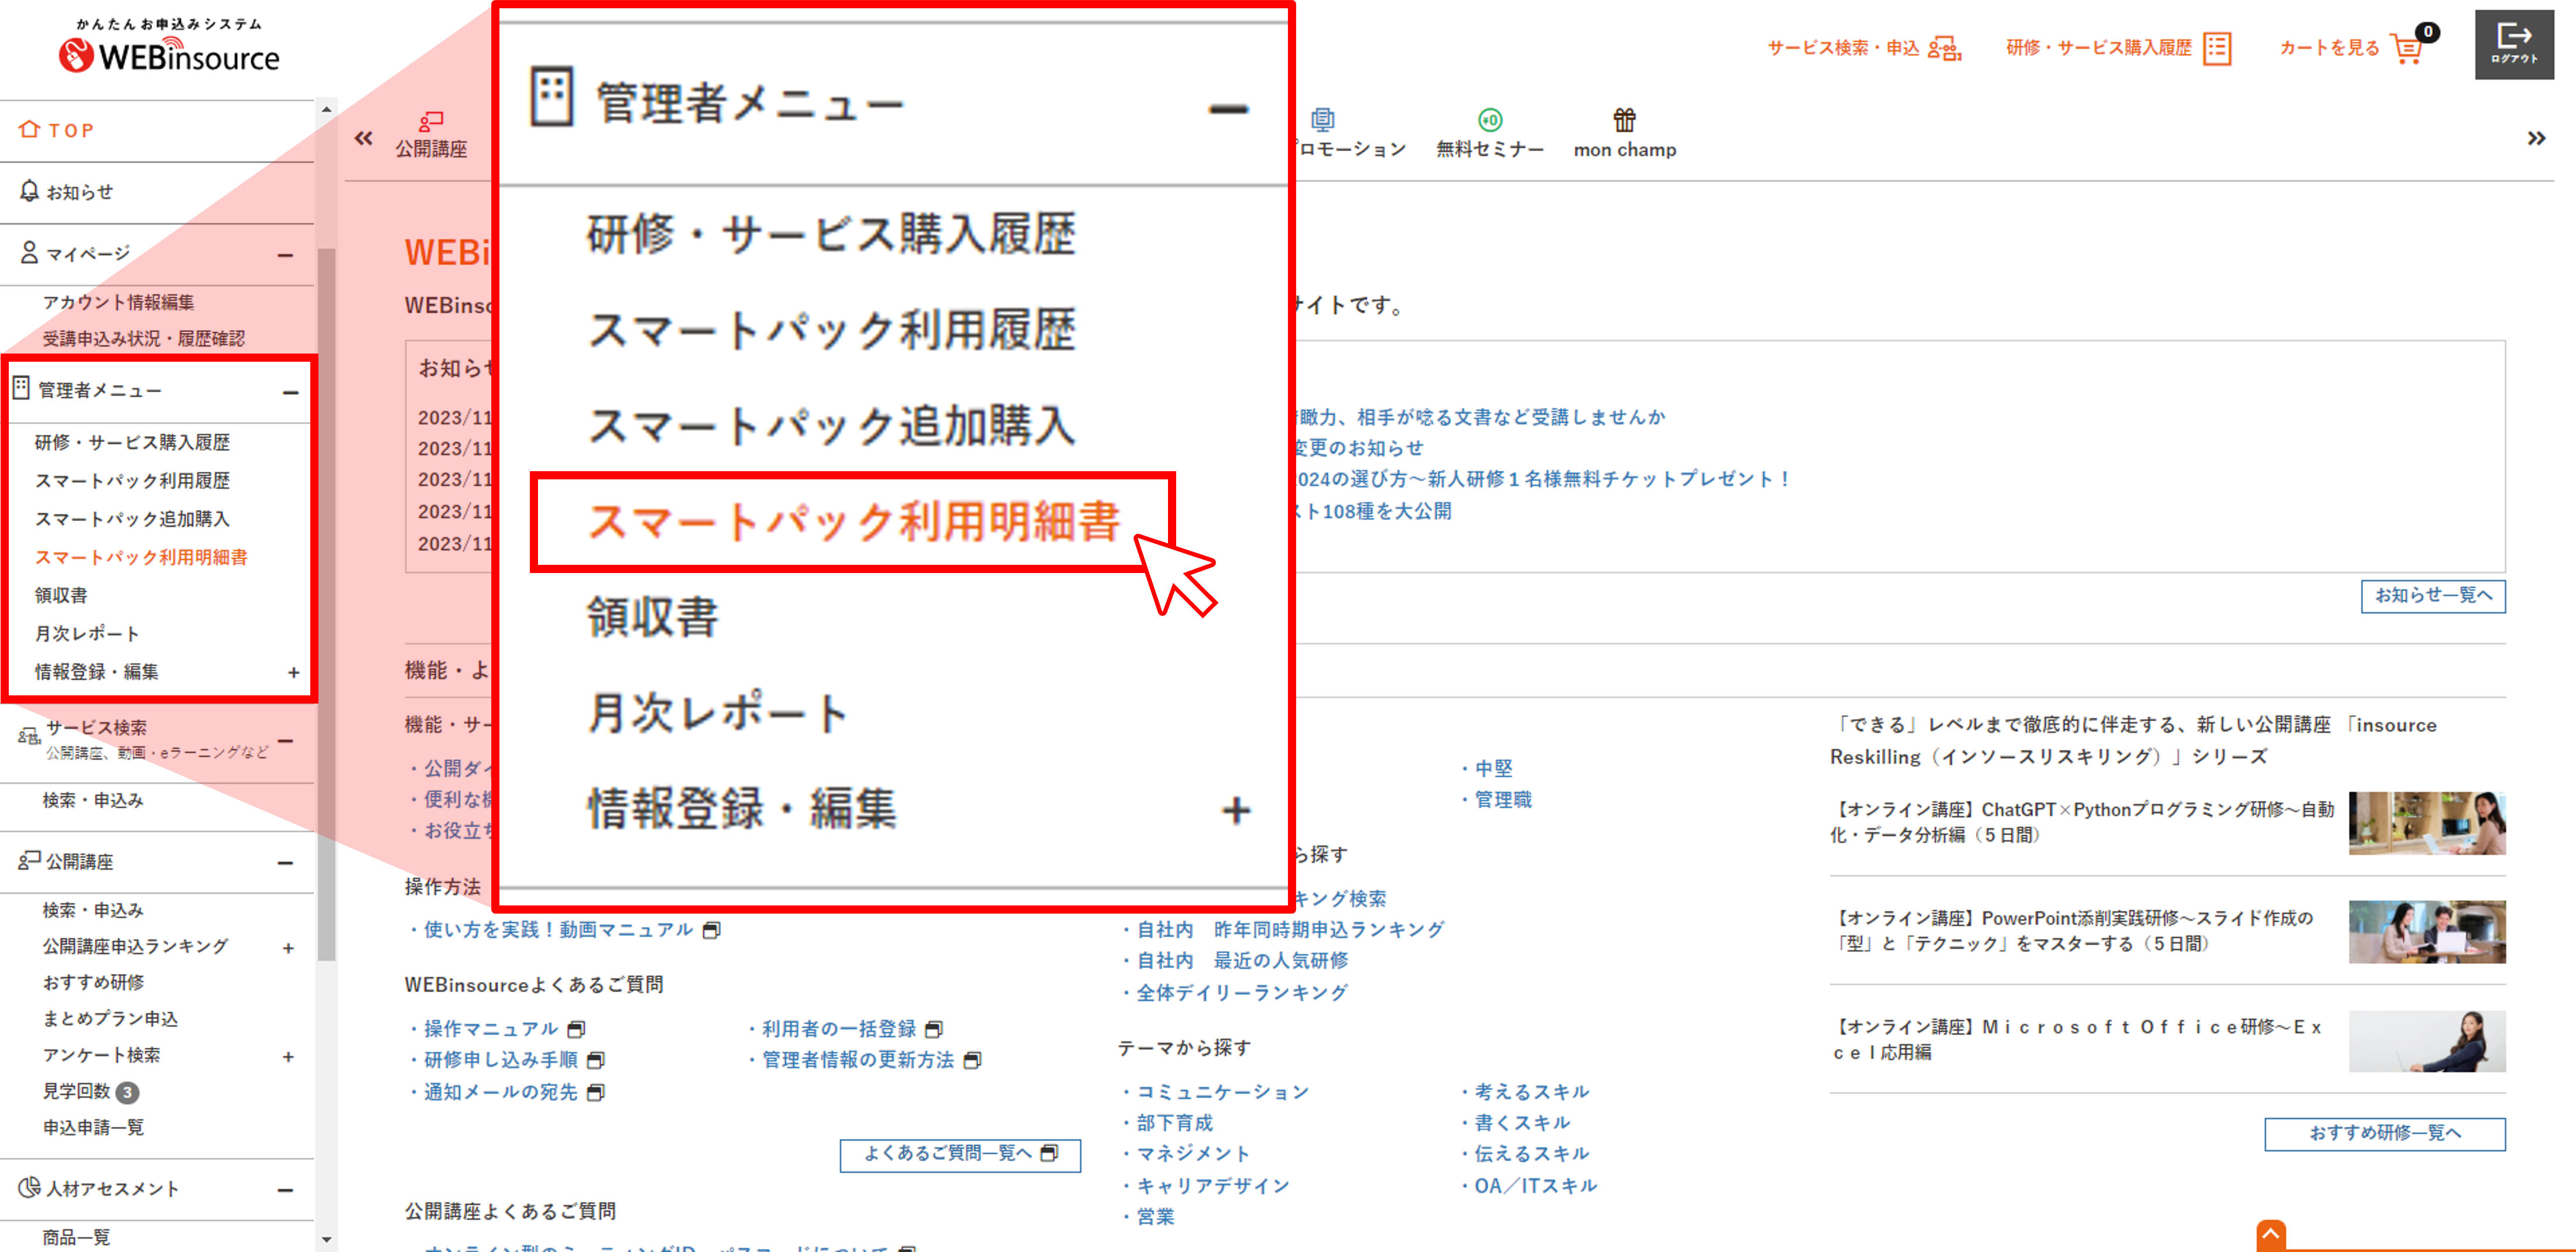
Task: Click the purchase history list icon in header
Action: pyautogui.click(x=2217, y=48)
